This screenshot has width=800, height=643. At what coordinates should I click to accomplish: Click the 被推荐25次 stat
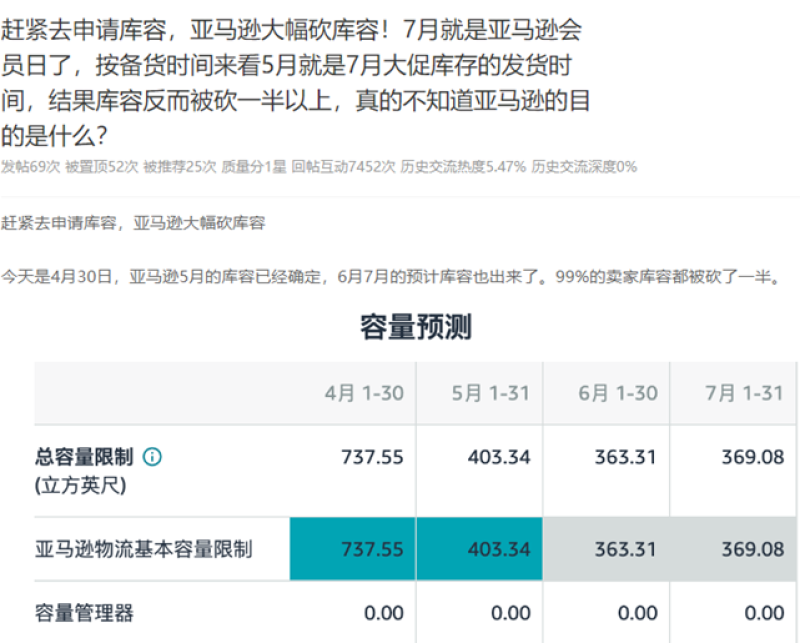(x=179, y=167)
